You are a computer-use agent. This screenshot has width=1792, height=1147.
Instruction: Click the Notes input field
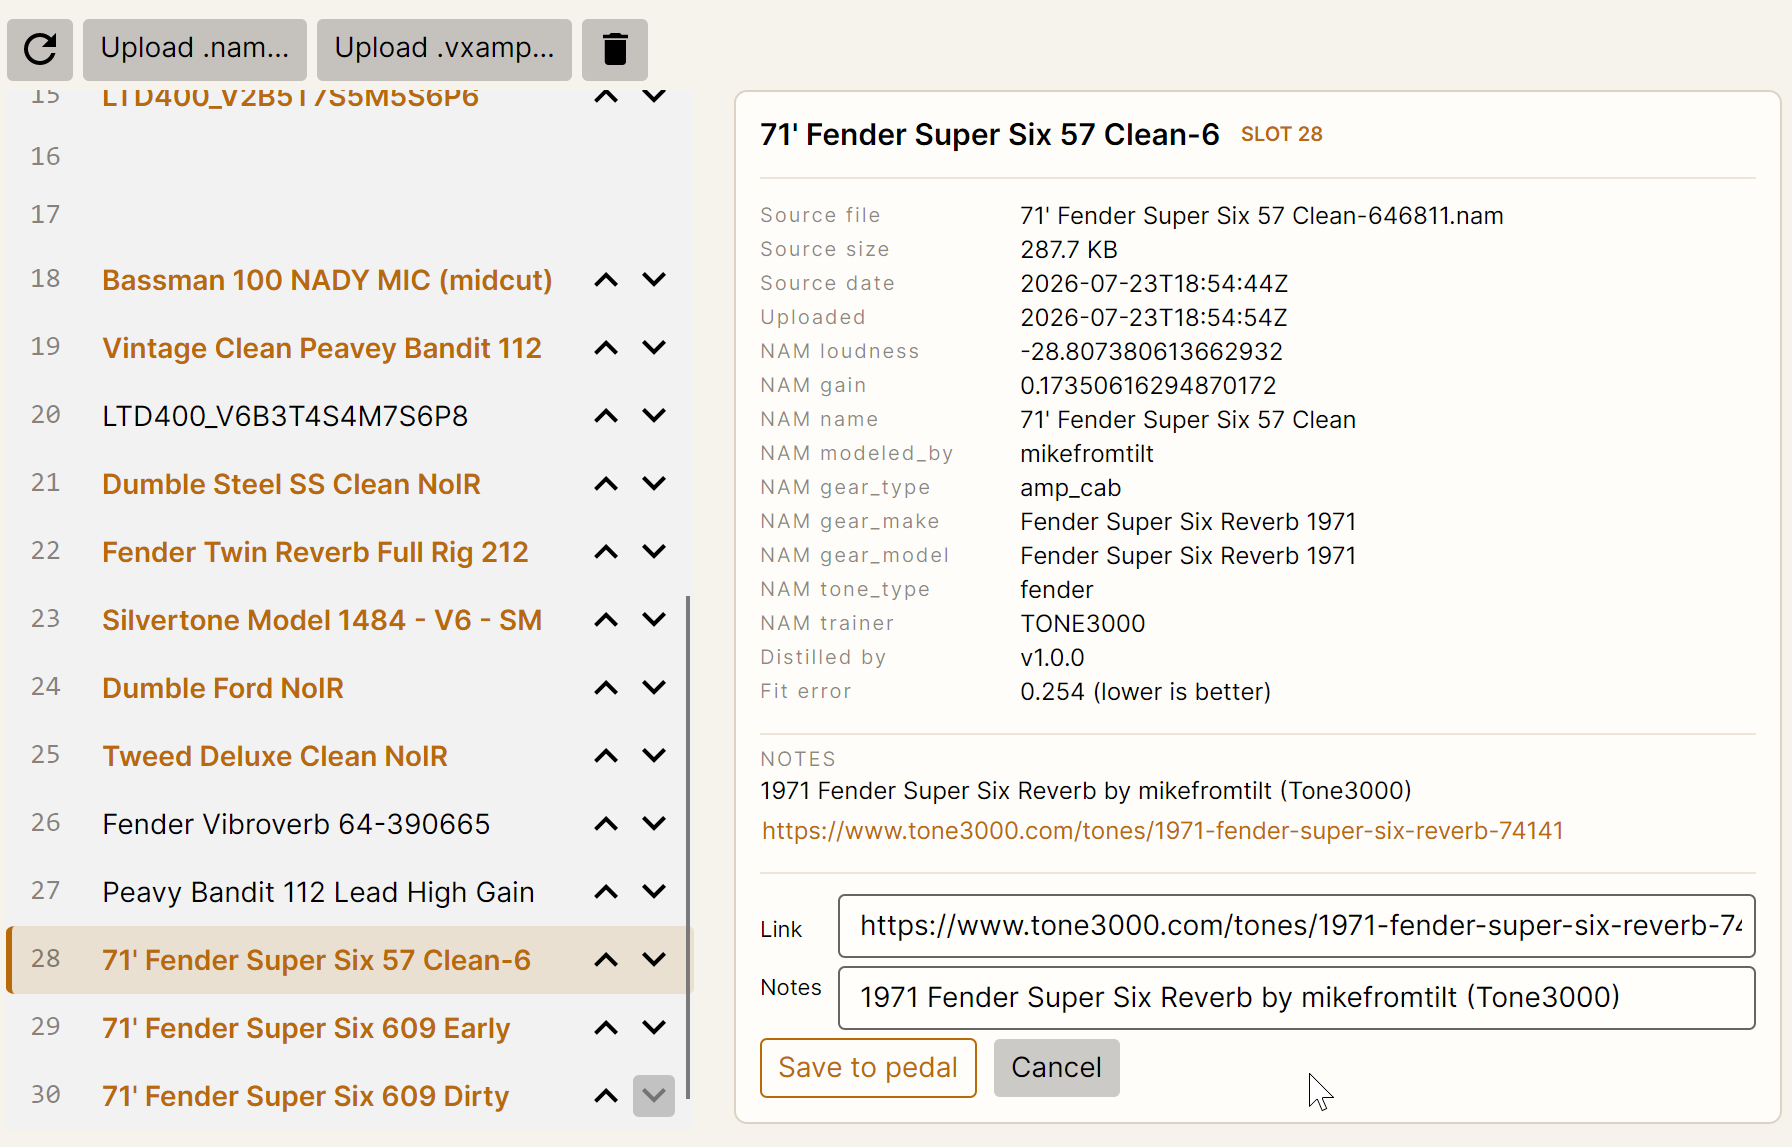[x=1296, y=998]
